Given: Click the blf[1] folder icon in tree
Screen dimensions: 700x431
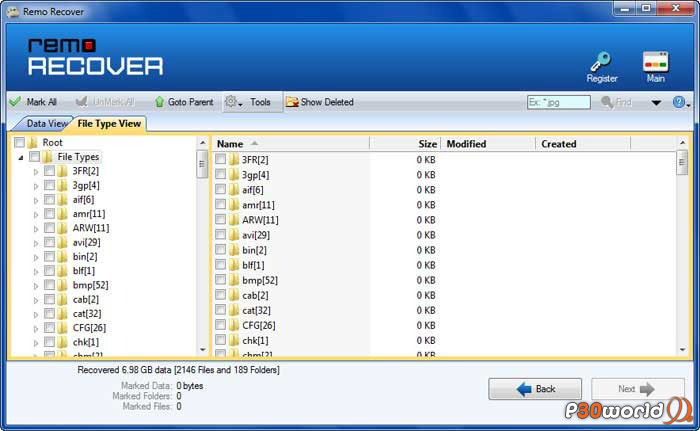Looking at the screenshot, I should click(x=62, y=271).
